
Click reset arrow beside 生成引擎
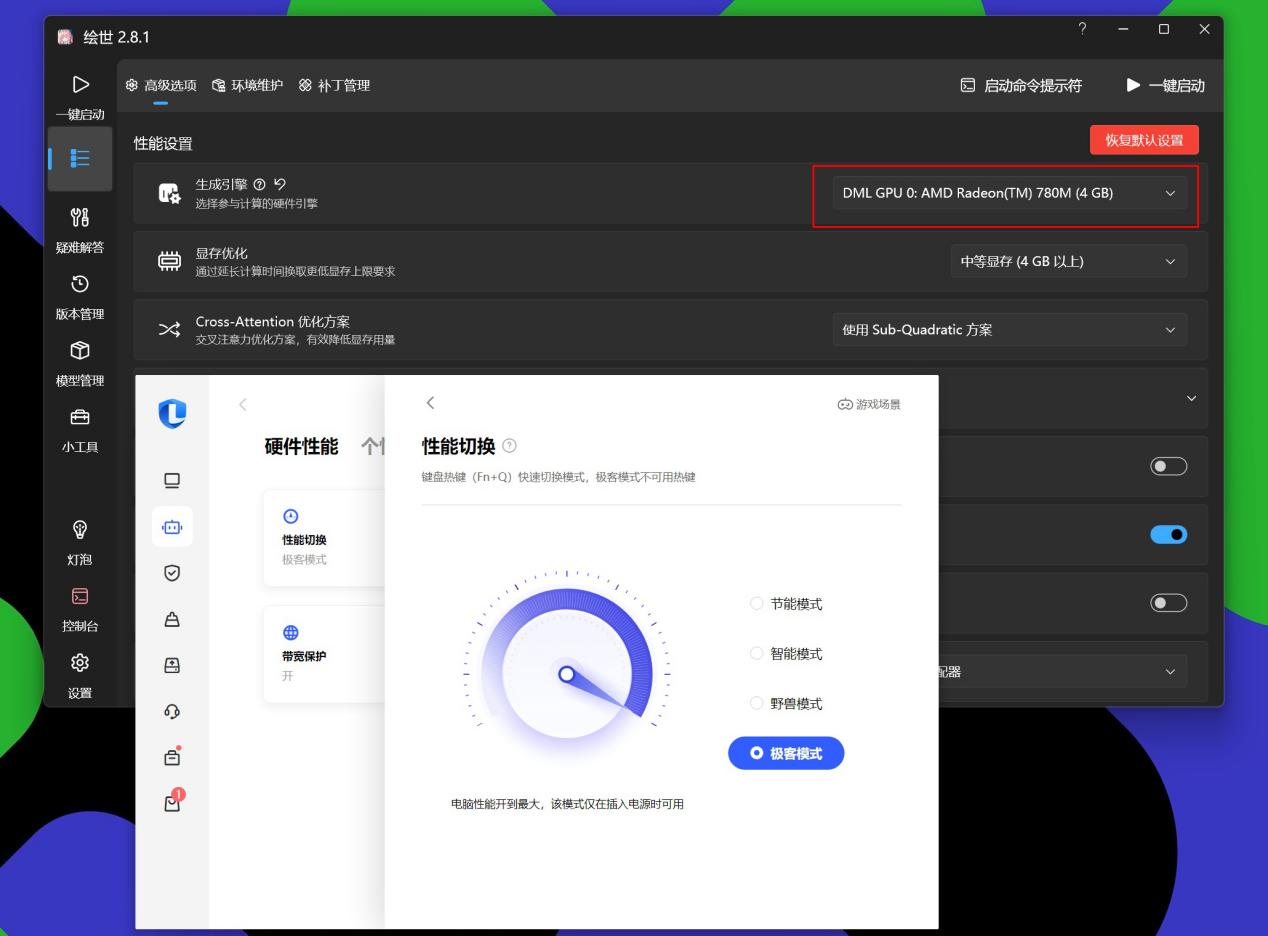pos(280,184)
